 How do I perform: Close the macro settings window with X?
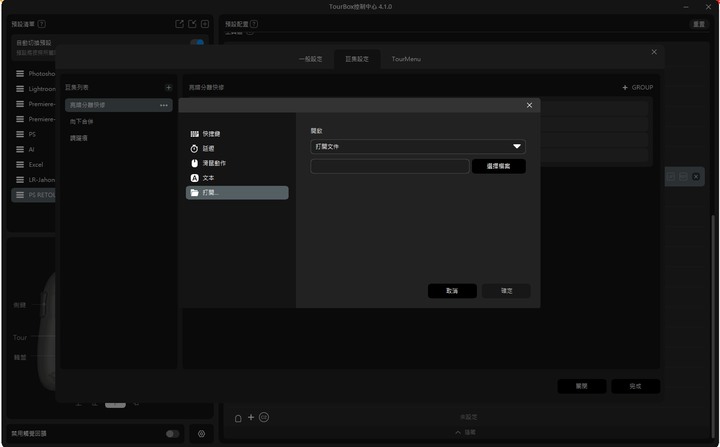pos(654,52)
